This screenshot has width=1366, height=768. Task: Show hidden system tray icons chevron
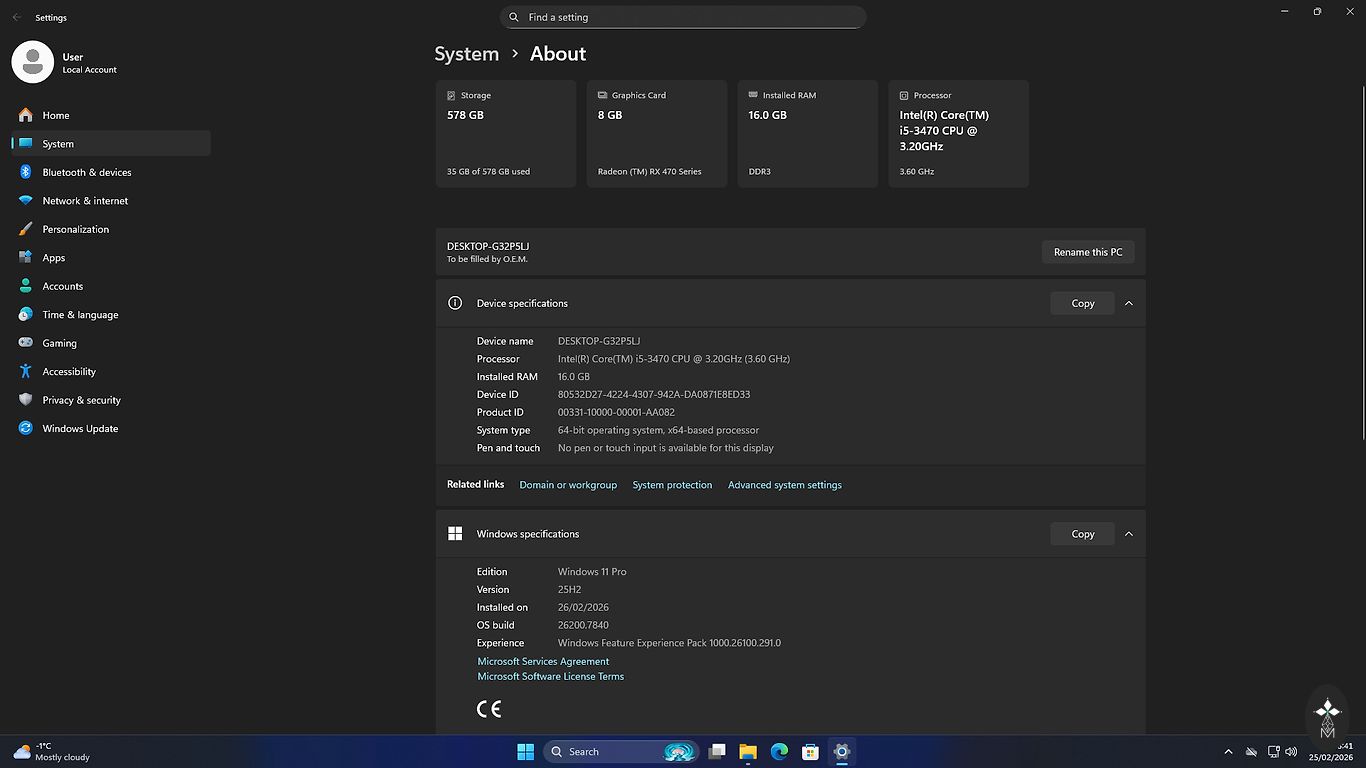pos(1228,752)
